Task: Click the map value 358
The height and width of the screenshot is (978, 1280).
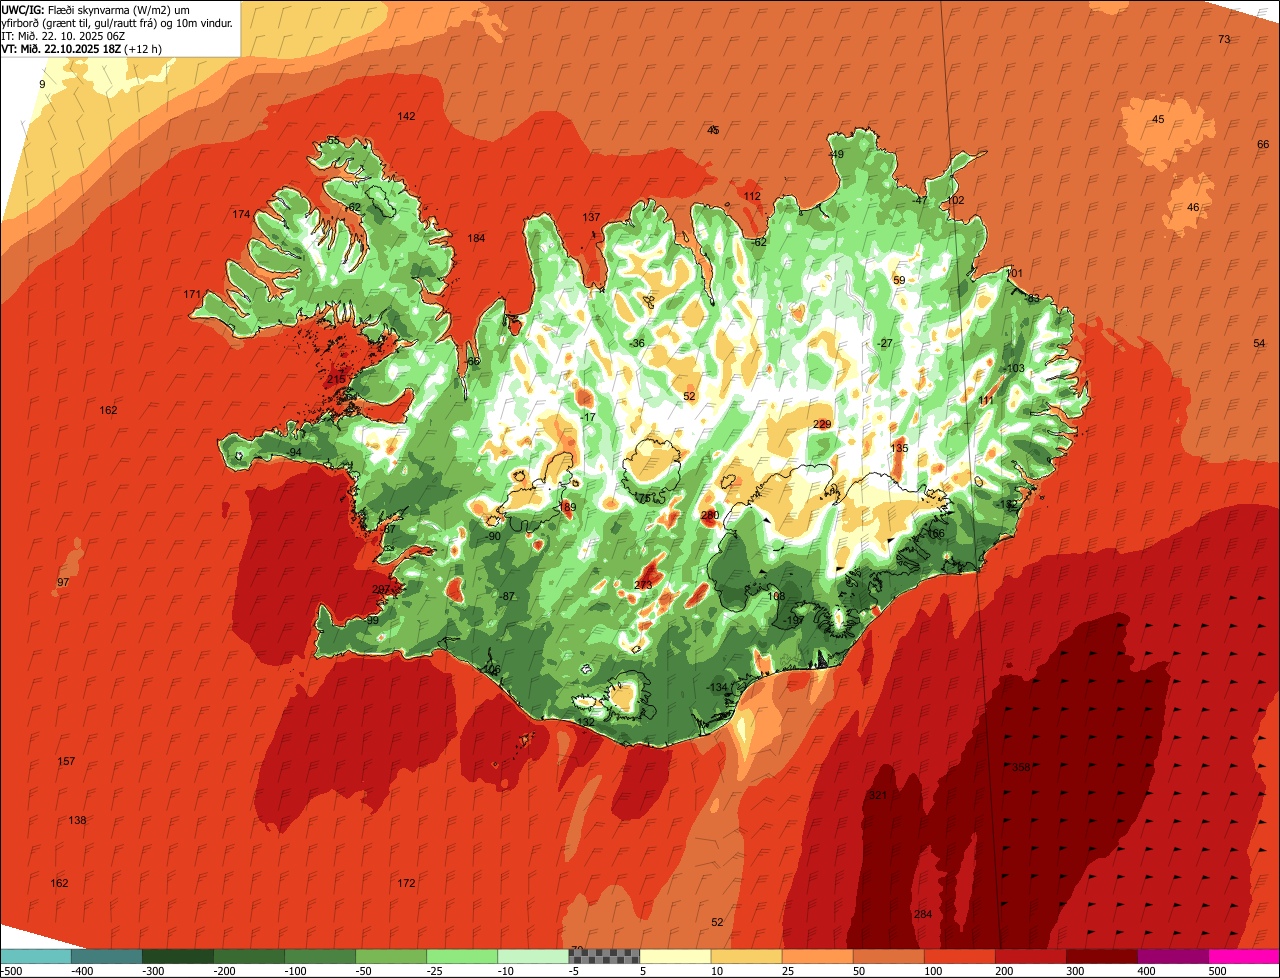Action: (x=1020, y=767)
